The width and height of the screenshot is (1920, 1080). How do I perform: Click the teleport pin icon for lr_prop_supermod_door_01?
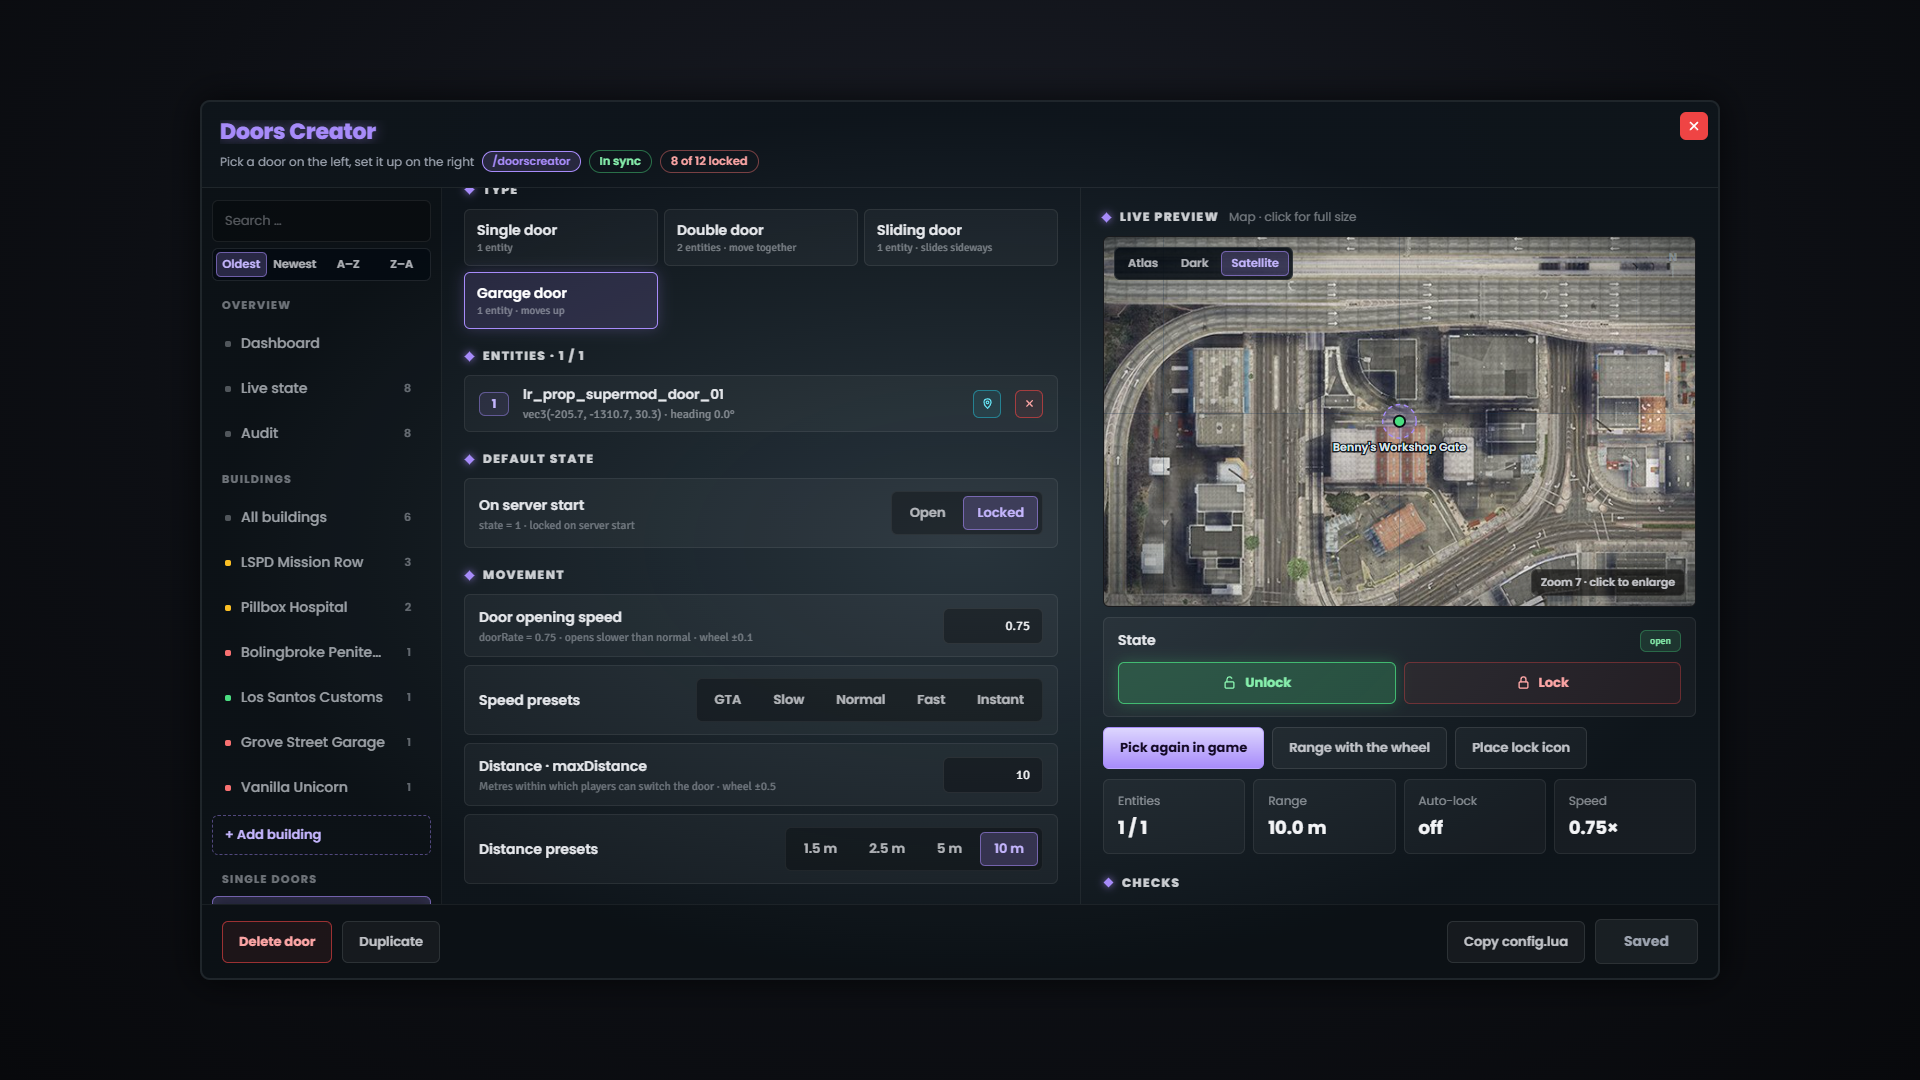pyautogui.click(x=987, y=404)
